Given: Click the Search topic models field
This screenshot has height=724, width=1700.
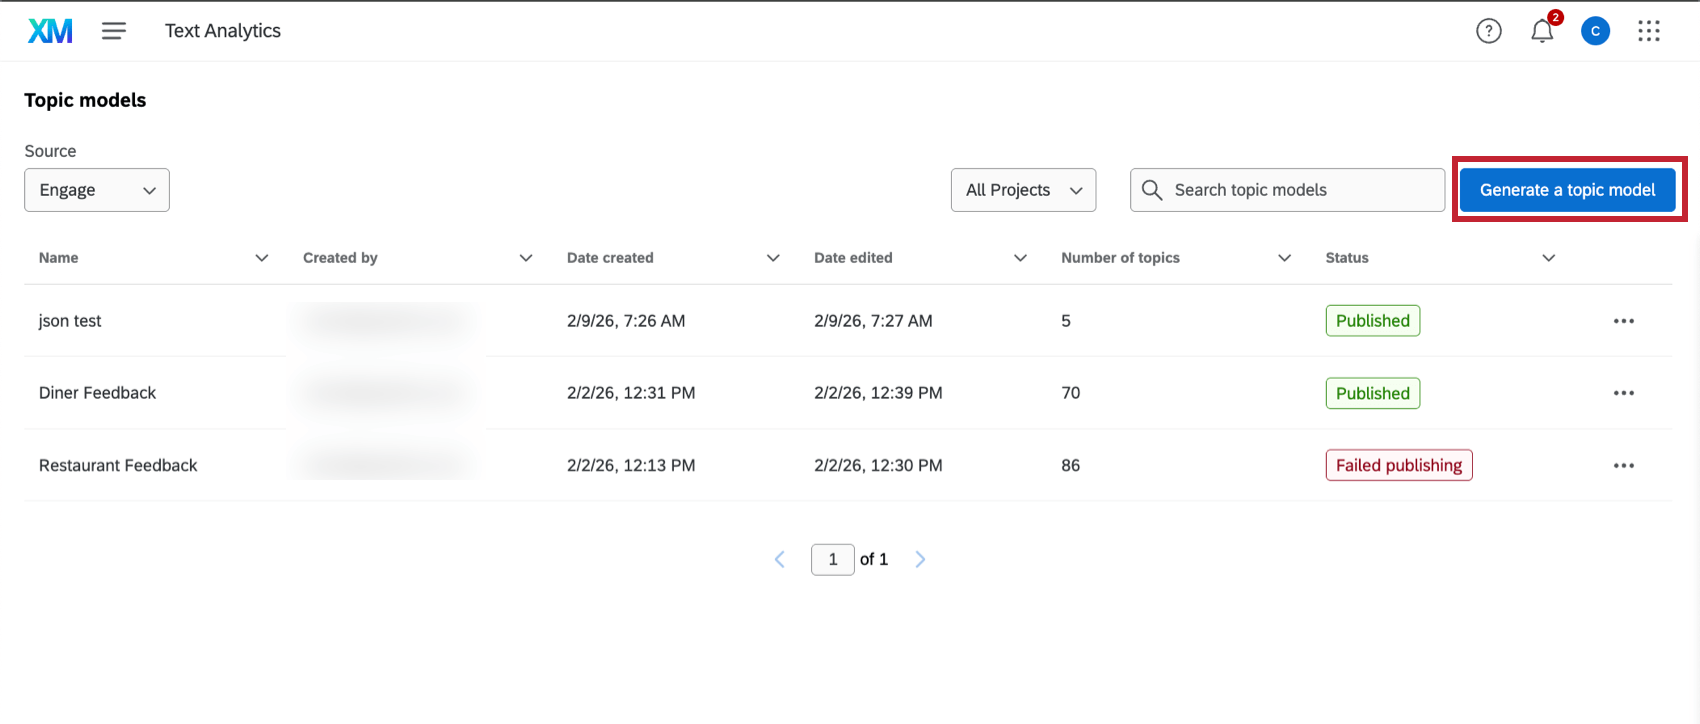Looking at the screenshot, I should click(1300, 190).
